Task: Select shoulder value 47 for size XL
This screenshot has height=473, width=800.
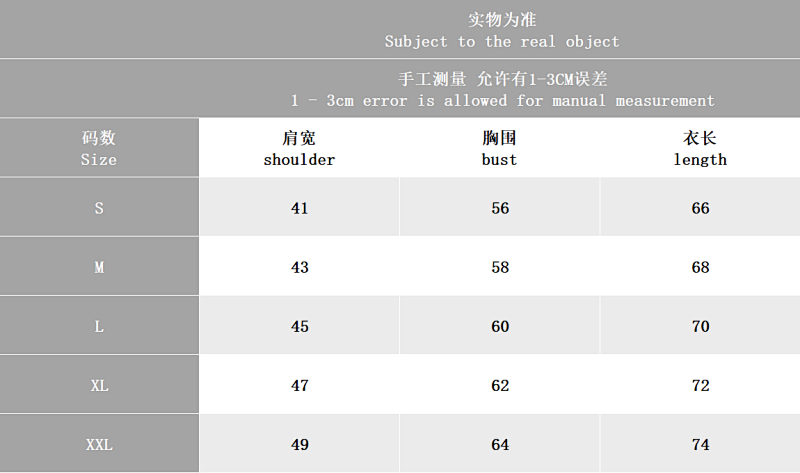Action: (299, 385)
